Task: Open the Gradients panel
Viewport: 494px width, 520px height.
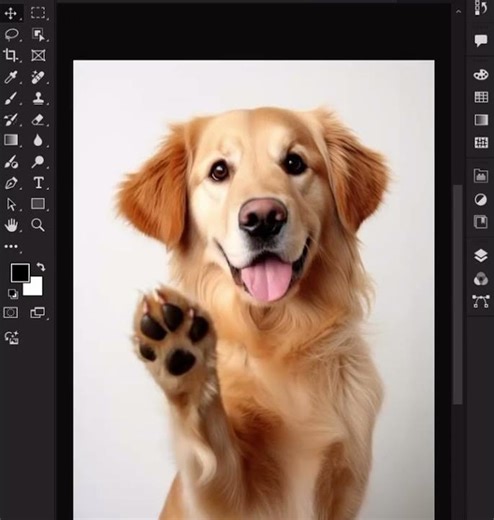Action: click(x=481, y=120)
